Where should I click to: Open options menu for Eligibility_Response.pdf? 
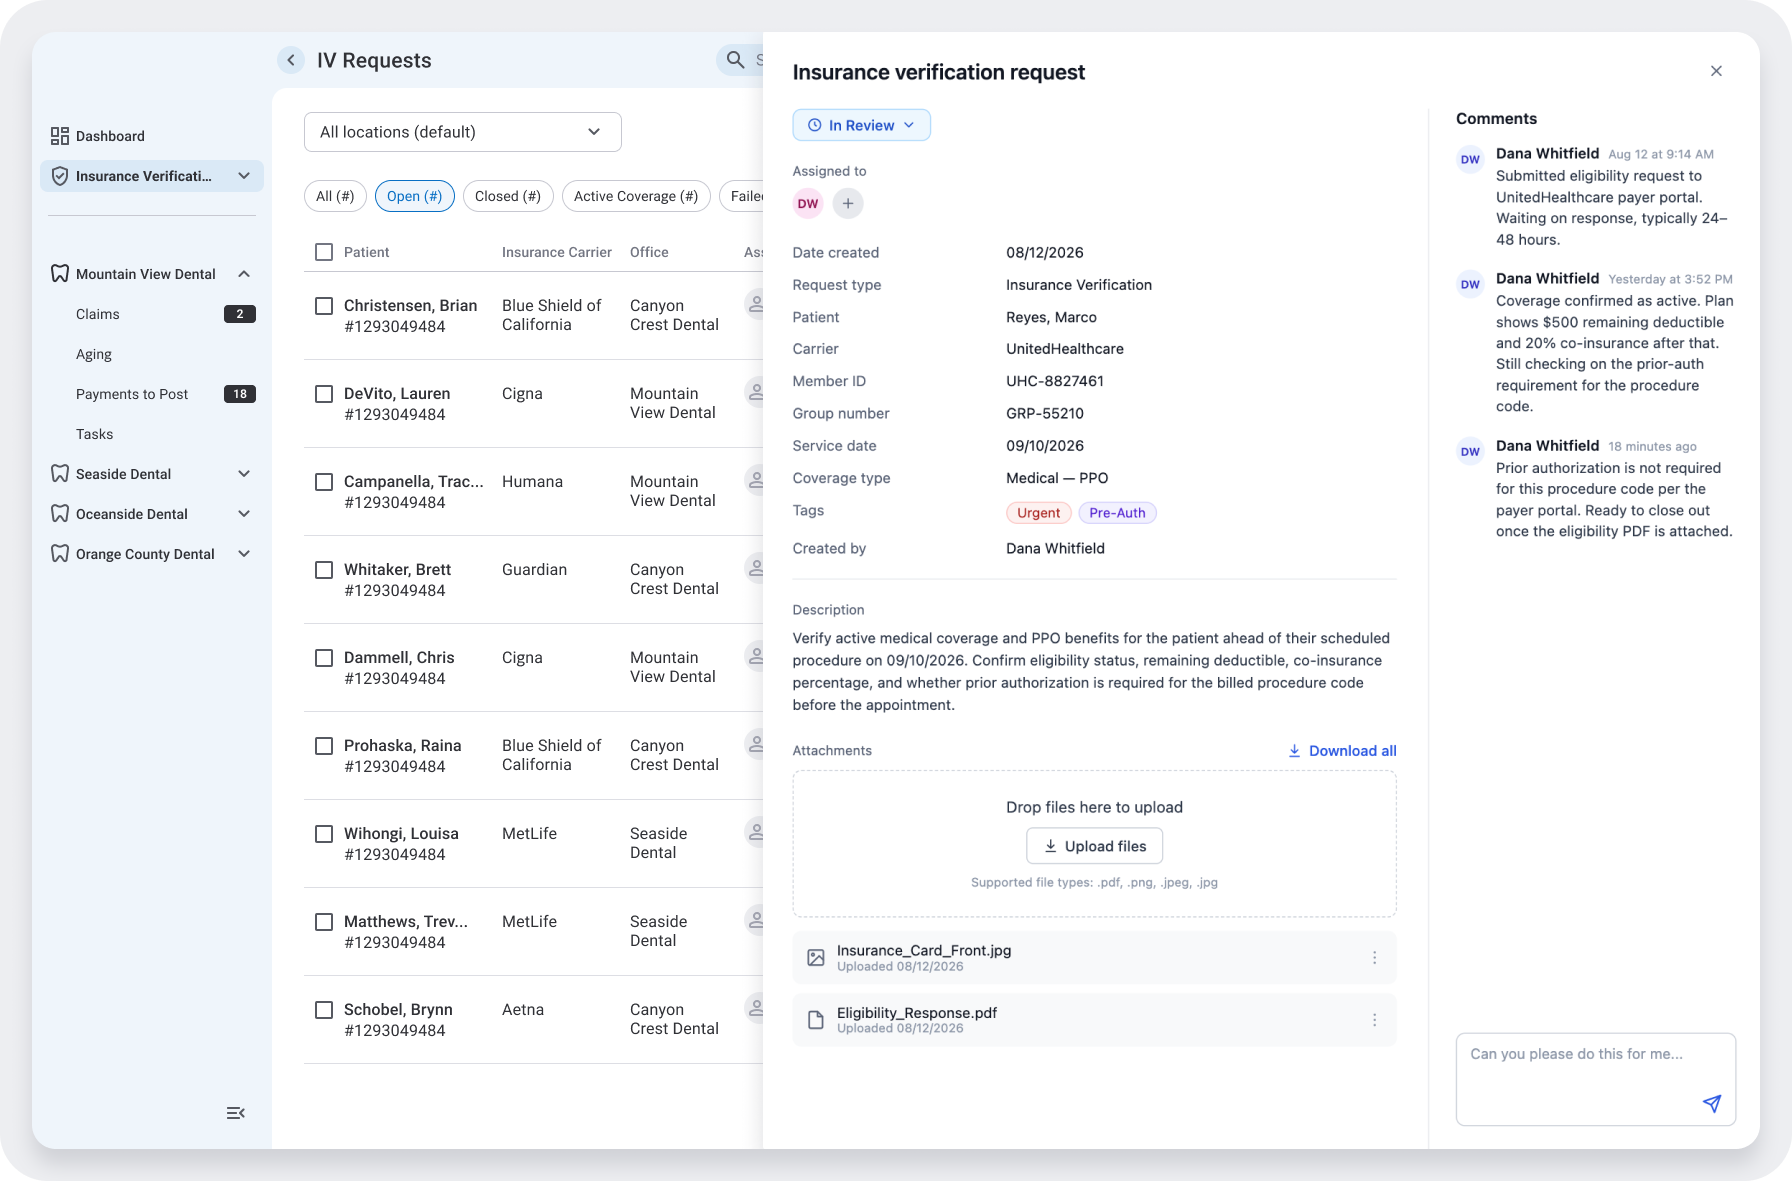1375,1020
